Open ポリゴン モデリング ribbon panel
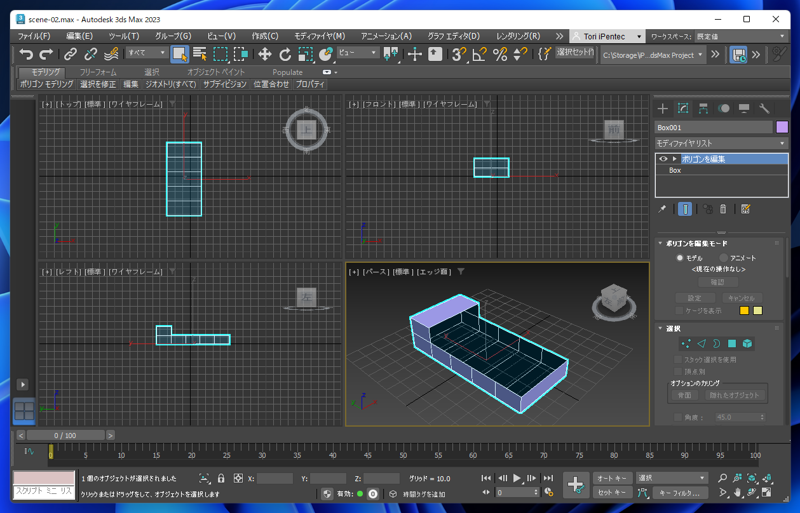Screen dimensions: 800x513 coord(46,84)
